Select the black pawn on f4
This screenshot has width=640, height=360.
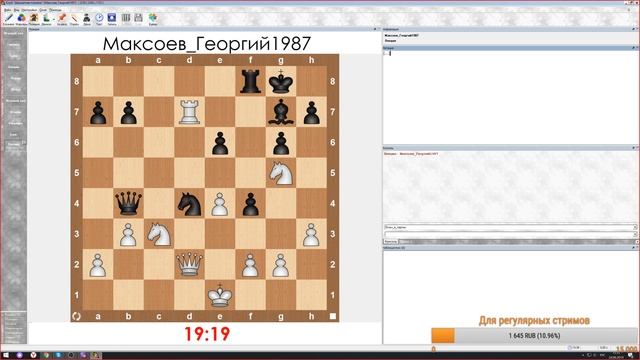pyautogui.click(x=250, y=203)
